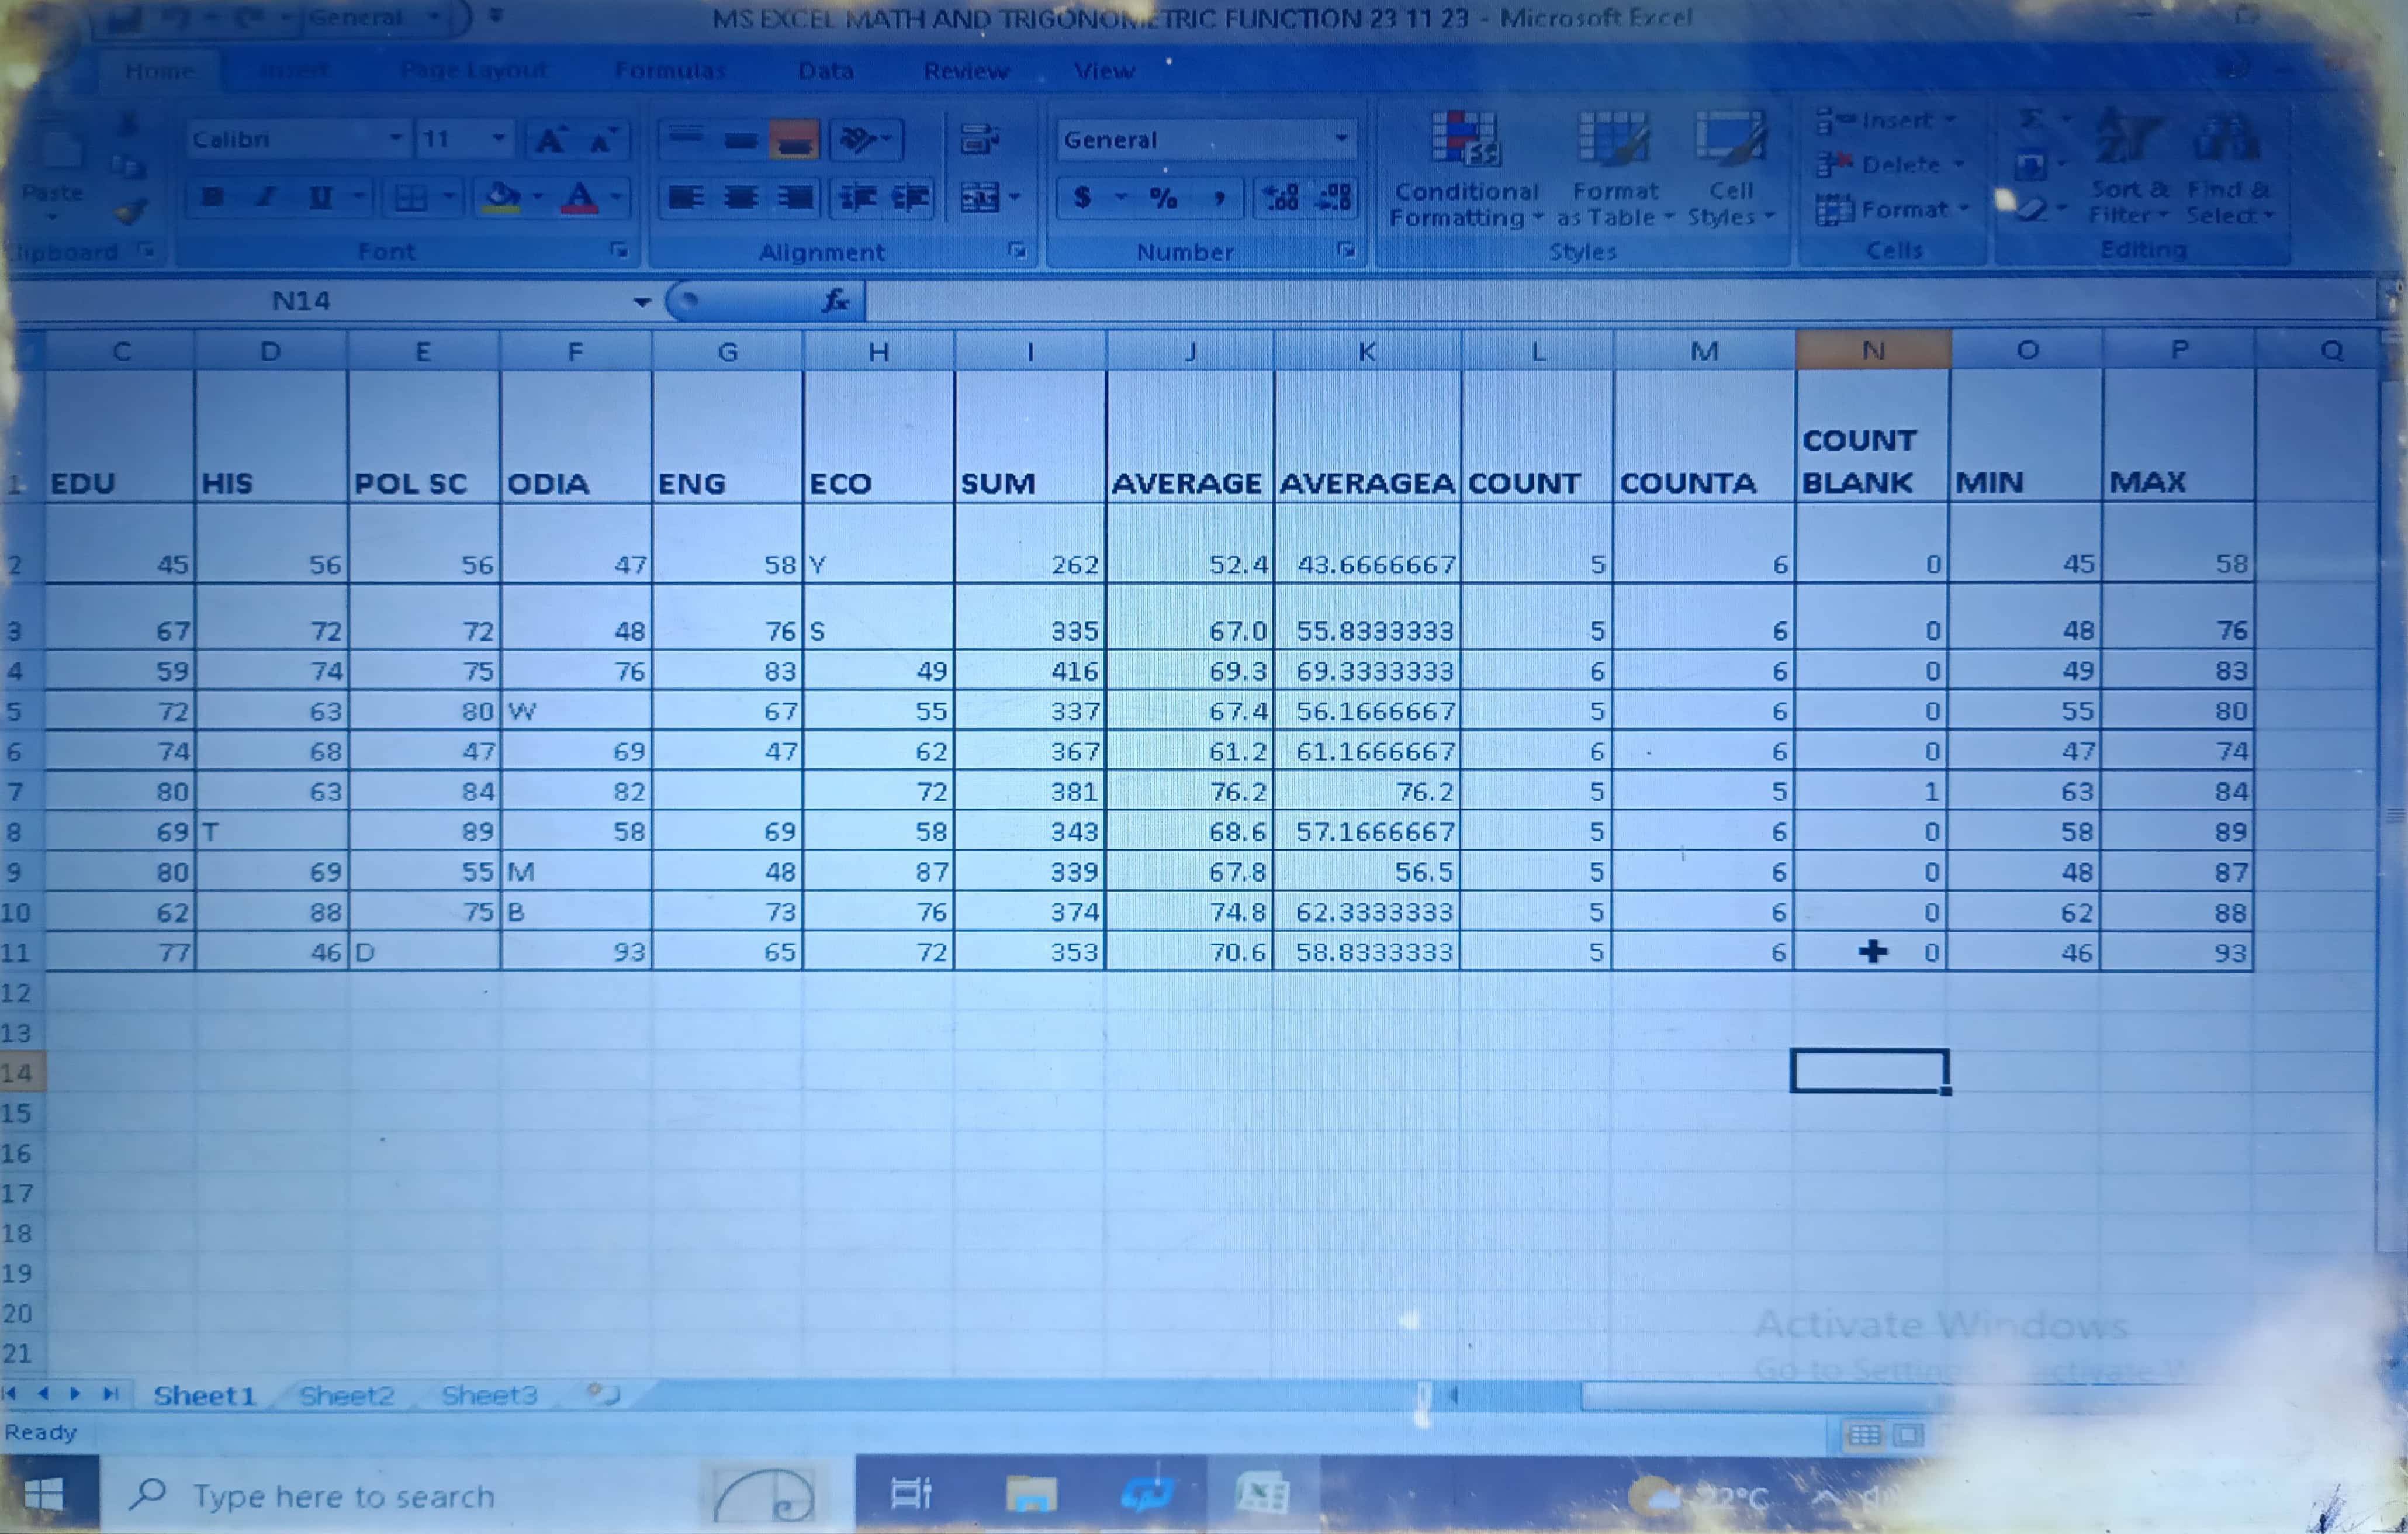Viewport: 2408px width, 1534px height.
Task: Toggle Bold formatting in the Font group
Action: [212, 197]
